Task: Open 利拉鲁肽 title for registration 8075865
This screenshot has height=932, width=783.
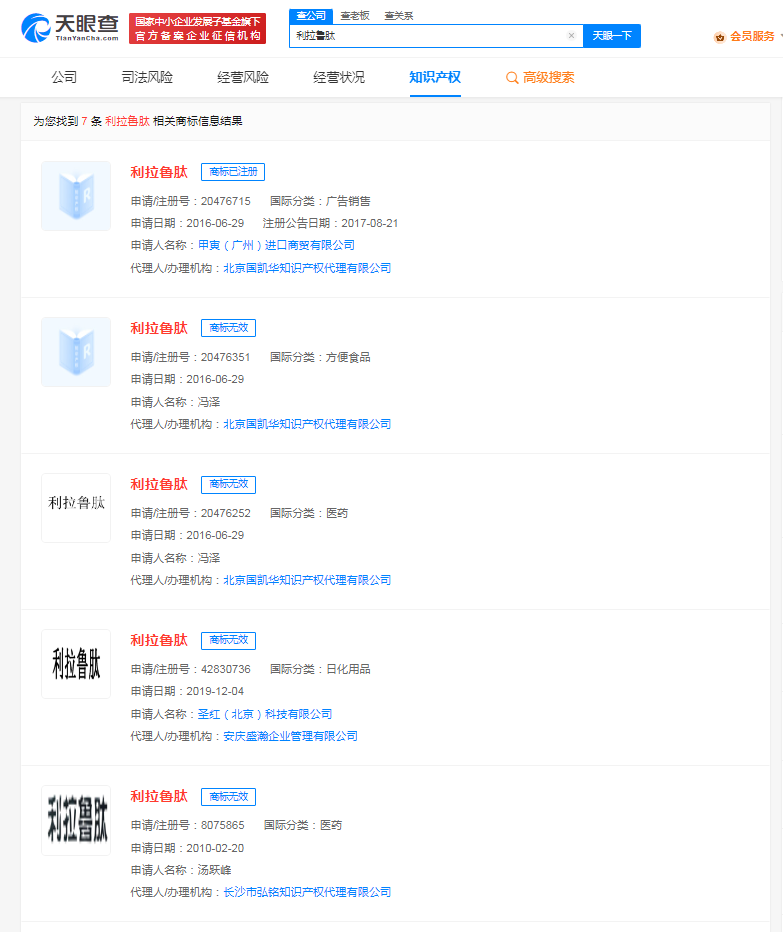Action: pyautogui.click(x=159, y=796)
